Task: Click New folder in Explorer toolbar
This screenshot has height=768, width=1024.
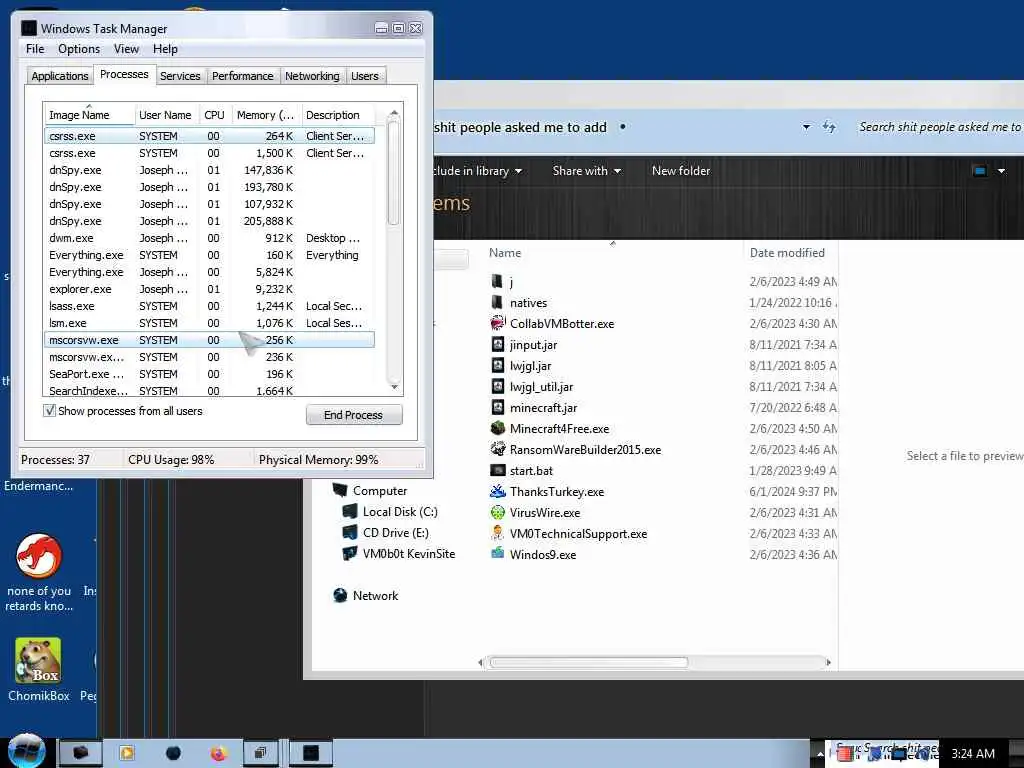Action: click(x=680, y=170)
